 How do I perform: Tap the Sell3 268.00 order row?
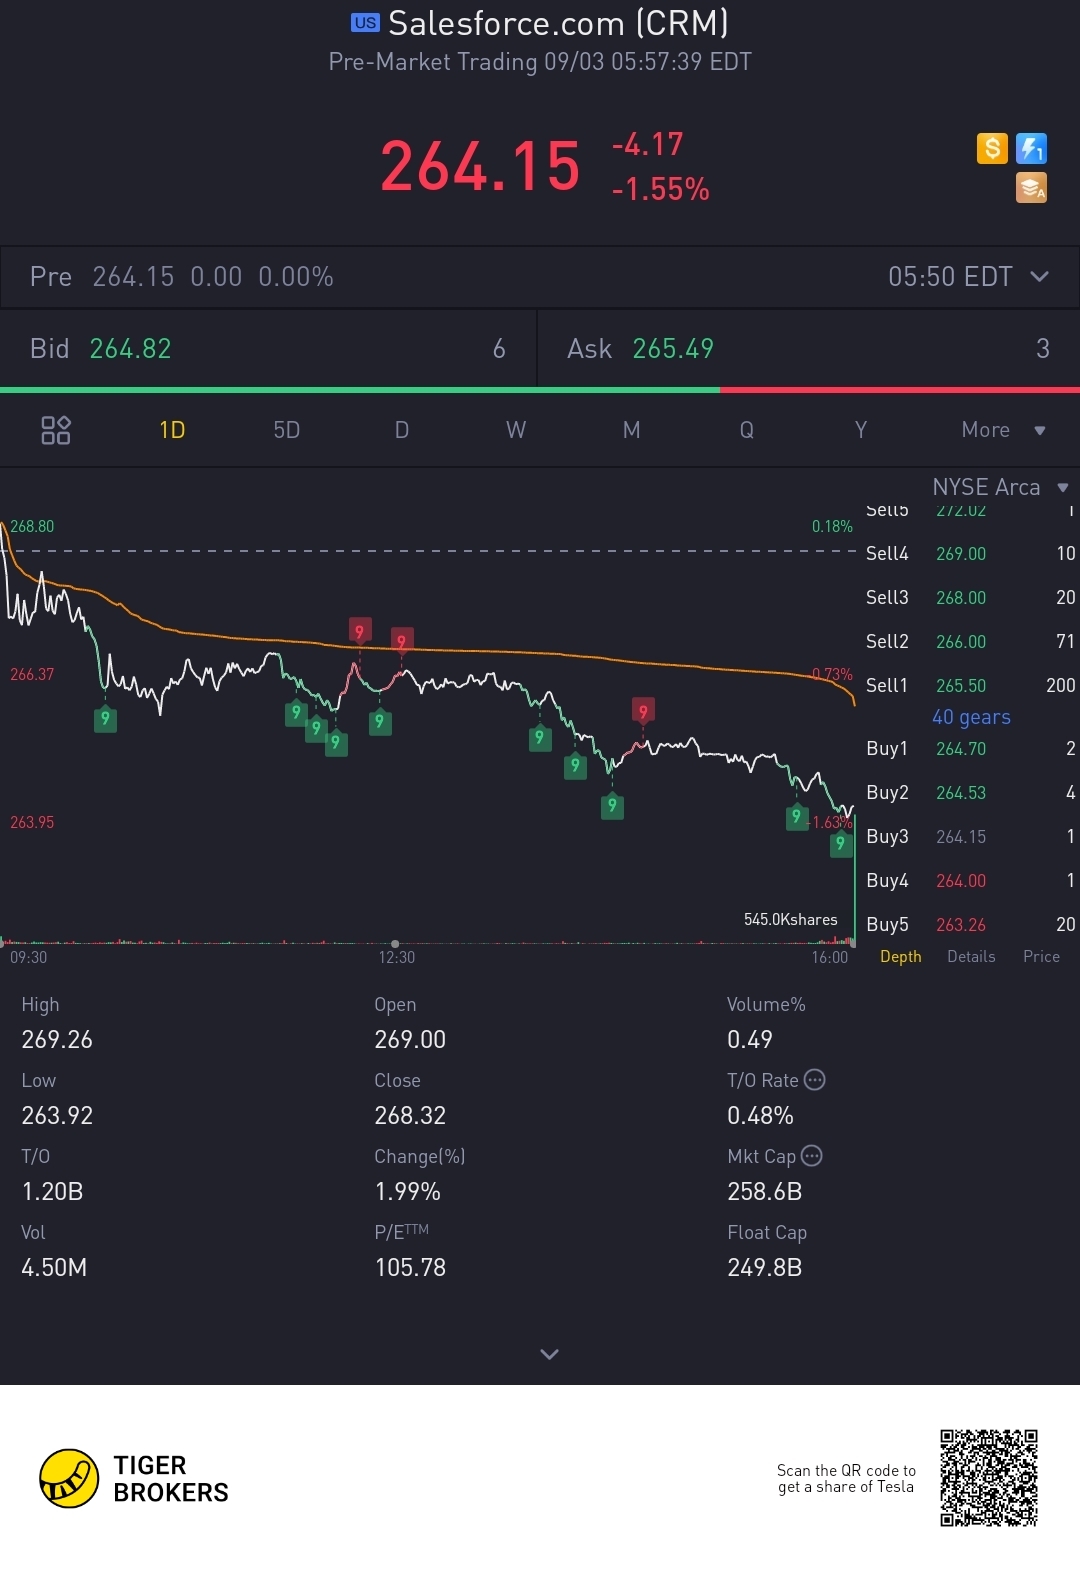click(x=970, y=597)
